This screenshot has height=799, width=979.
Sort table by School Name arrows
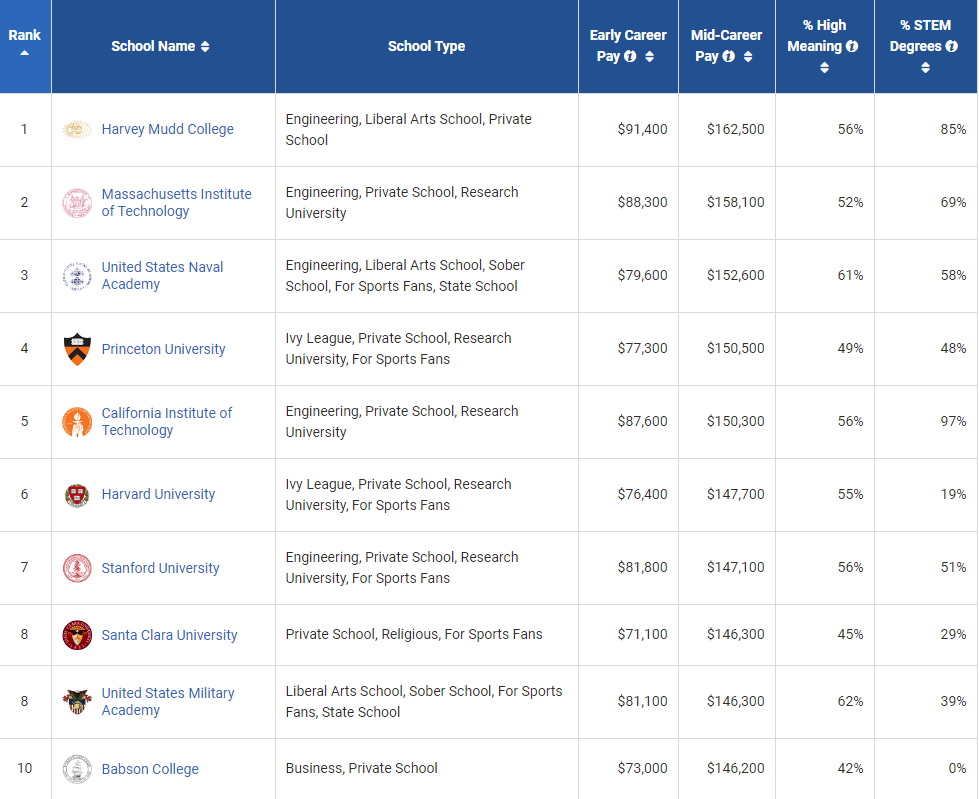click(x=205, y=46)
